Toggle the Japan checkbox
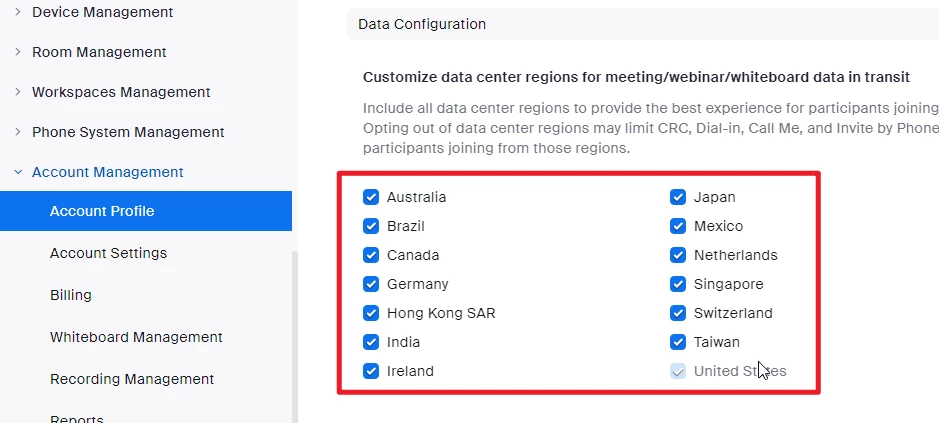Viewport: 939px width, 423px height. [x=678, y=197]
